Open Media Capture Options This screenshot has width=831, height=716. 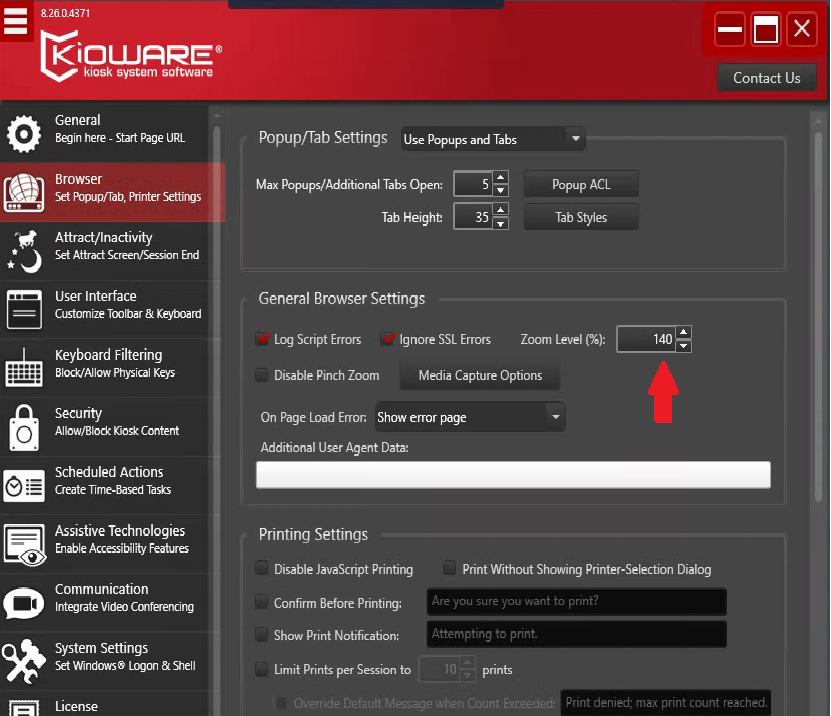point(480,376)
